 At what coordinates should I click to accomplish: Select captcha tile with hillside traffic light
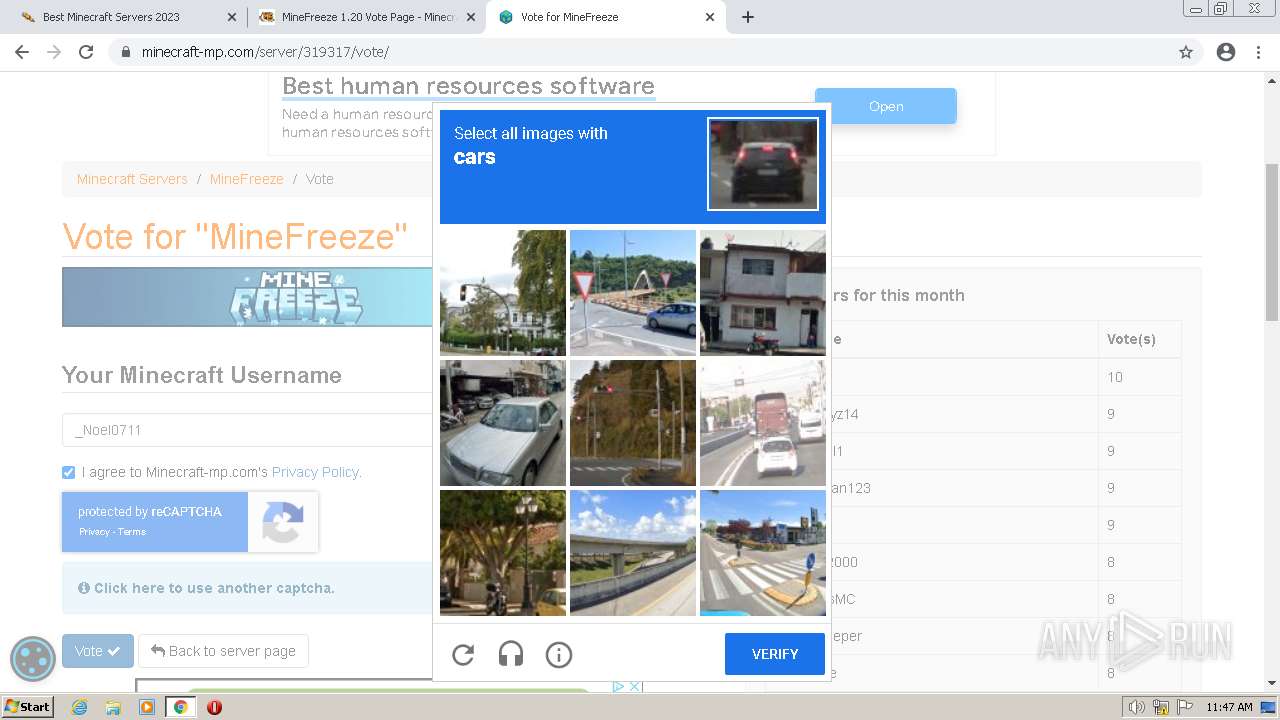[633, 423]
